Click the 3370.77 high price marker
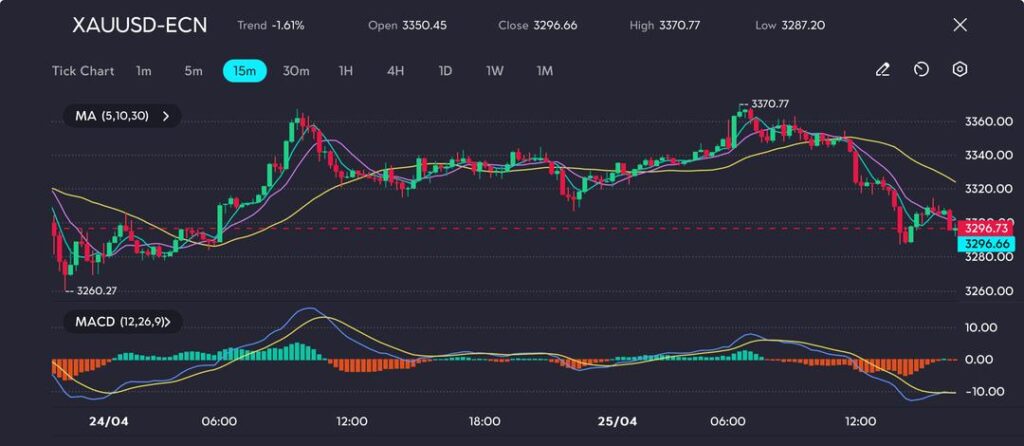 click(x=769, y=104)
